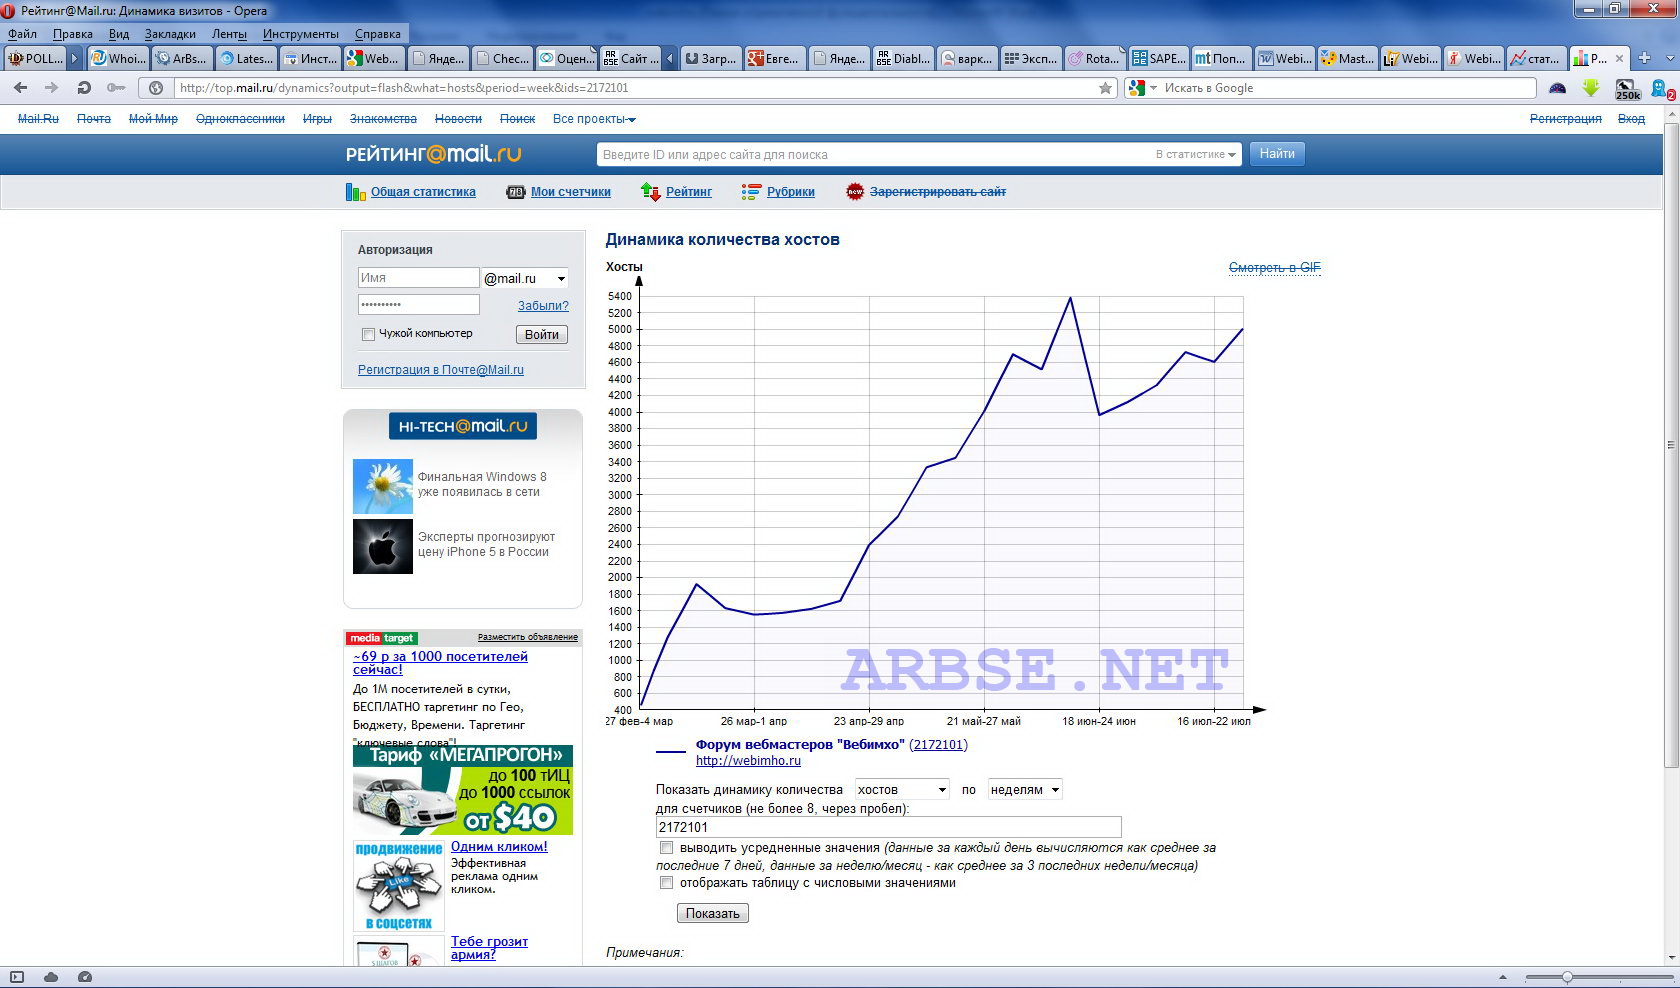
Task: Open the Инструменты menu
Action: pyautogui.click(x=300, y=34)
